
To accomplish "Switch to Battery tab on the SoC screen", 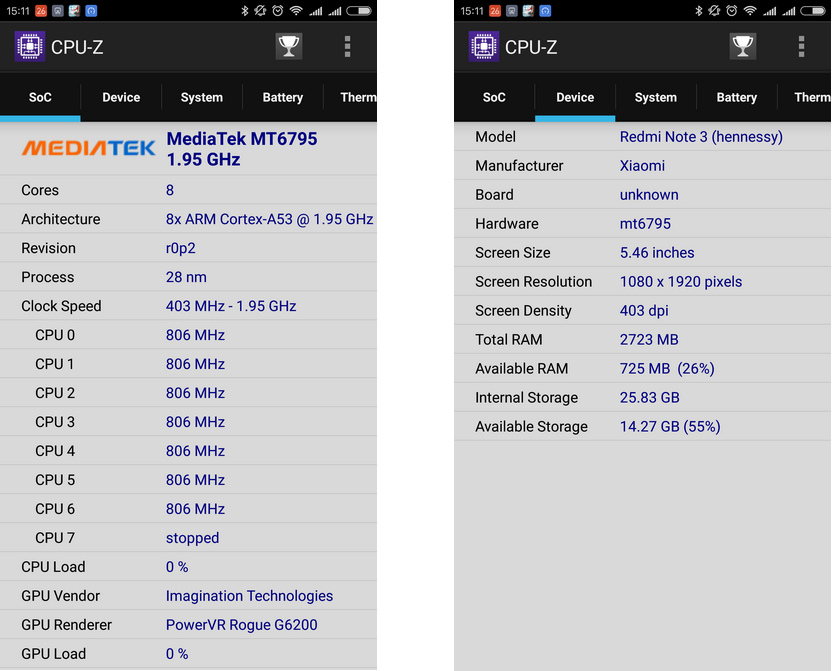I will point(283,97).
